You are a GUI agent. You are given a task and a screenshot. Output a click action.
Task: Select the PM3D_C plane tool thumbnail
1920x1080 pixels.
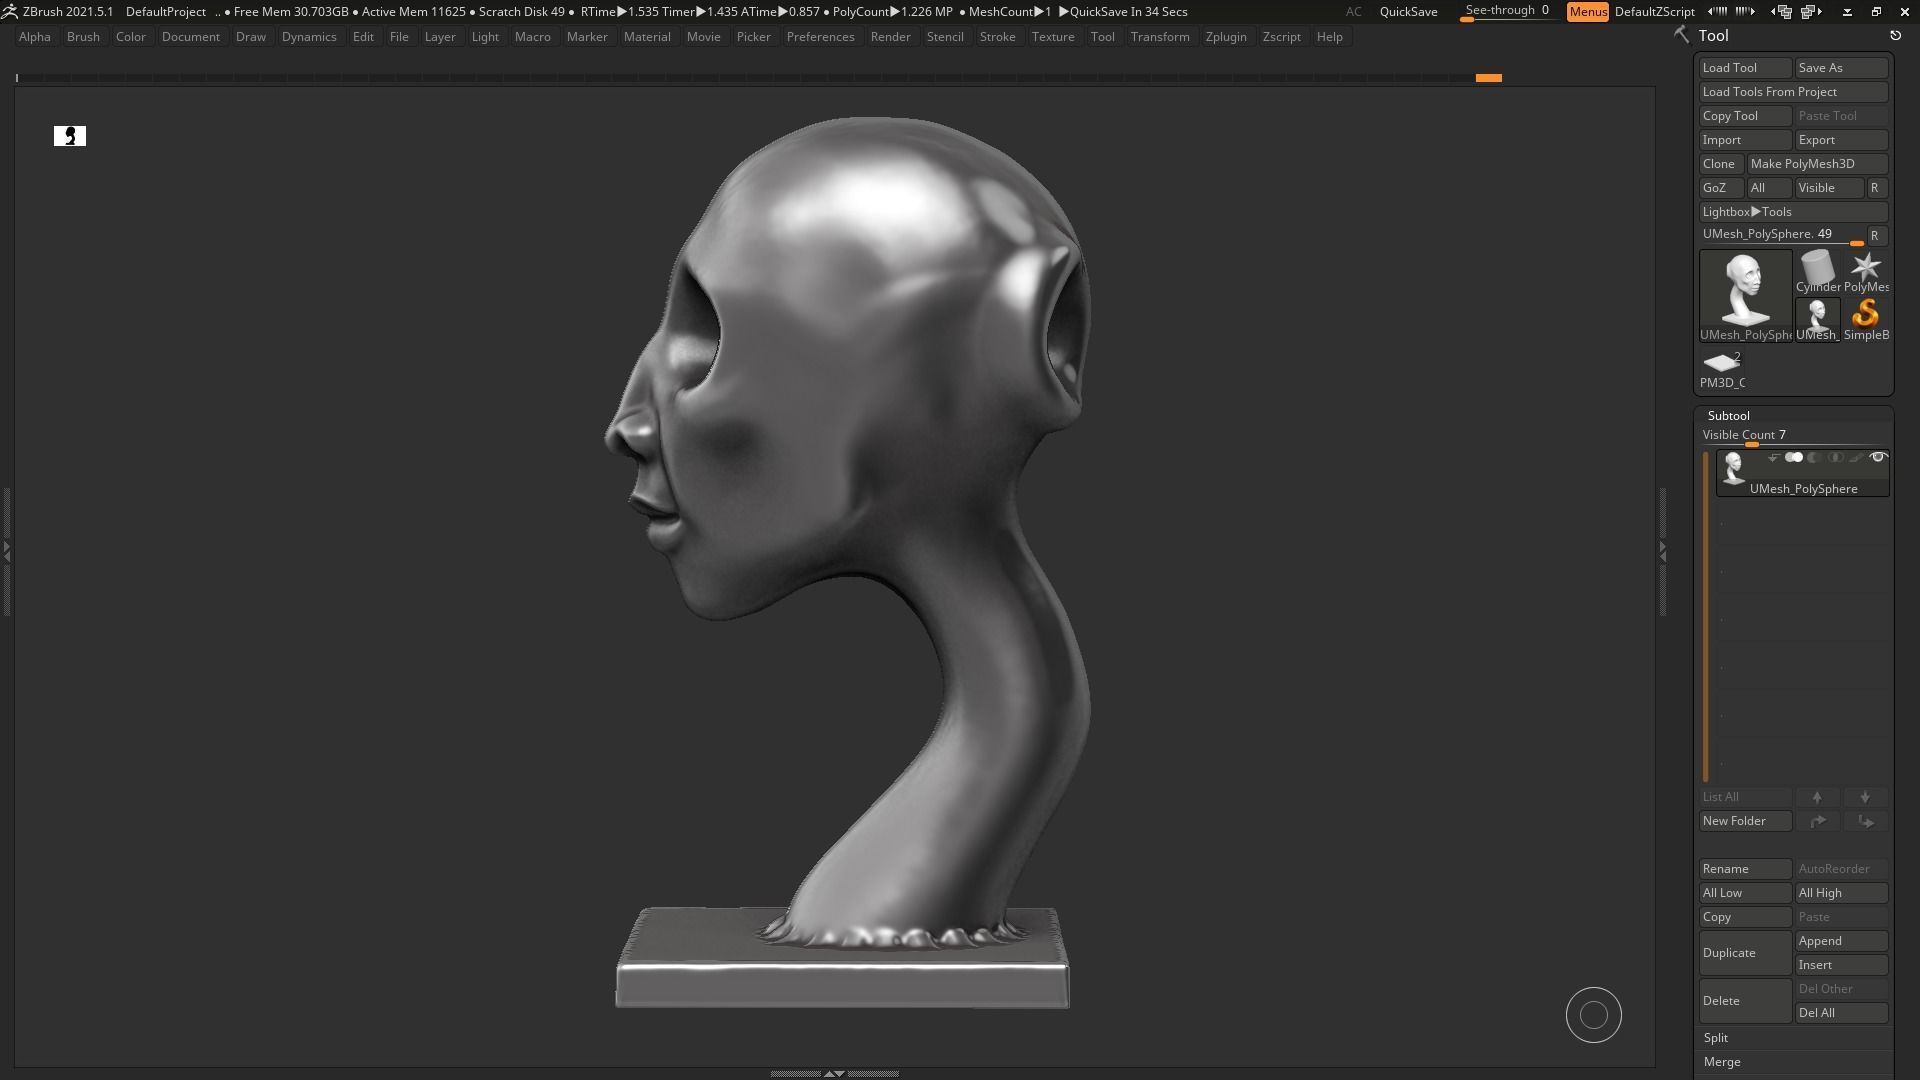pyautogui.click(x=1722, y=368)
